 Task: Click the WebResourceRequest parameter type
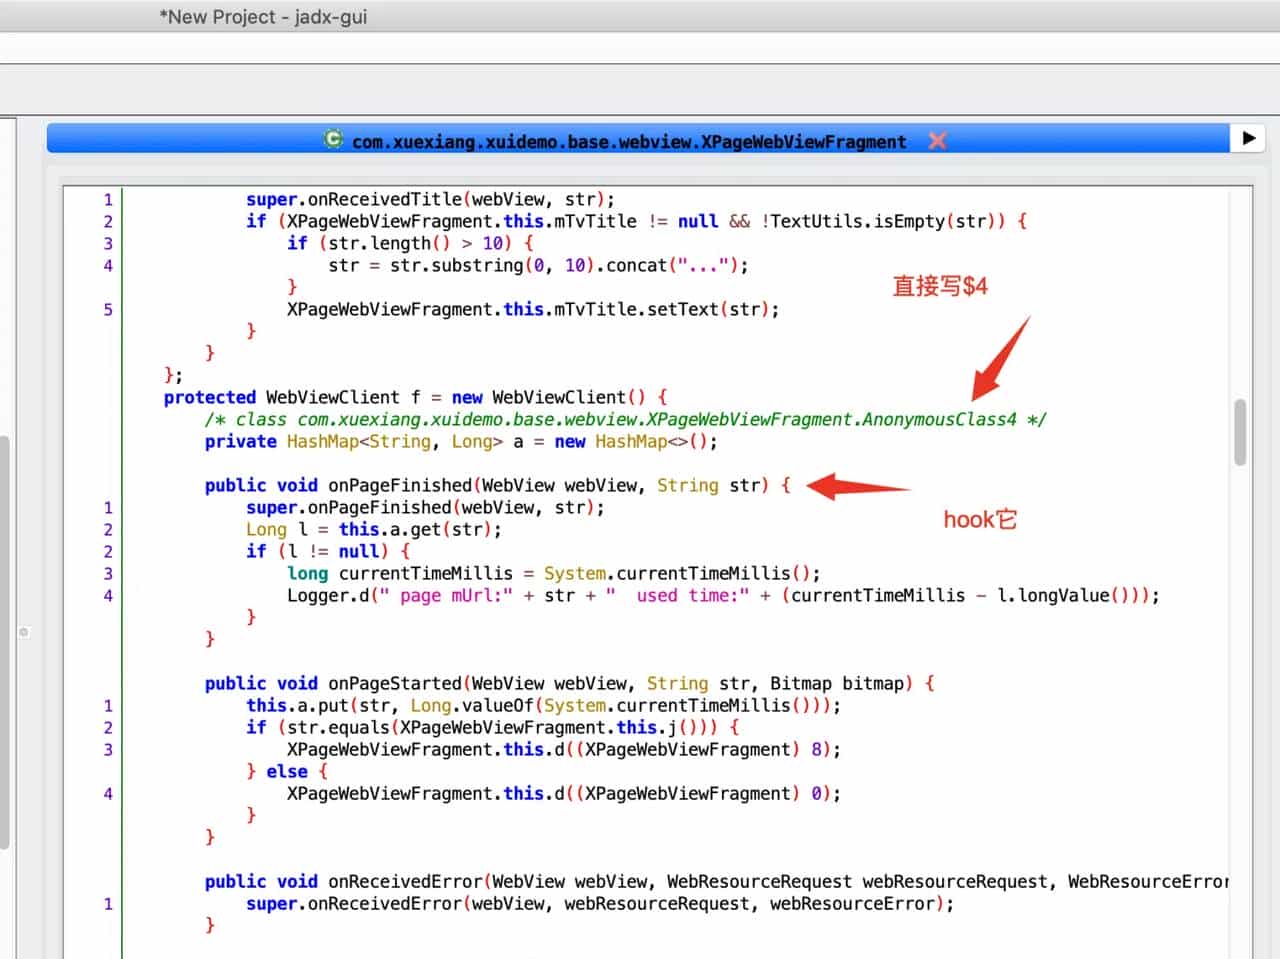click(758, 881)
